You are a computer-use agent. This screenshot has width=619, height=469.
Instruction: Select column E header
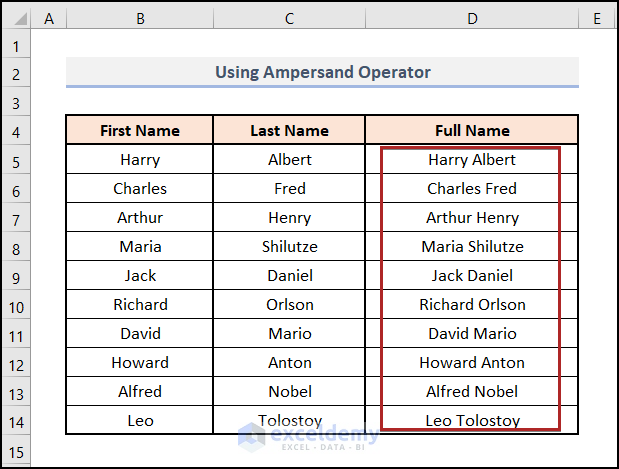pos(596,18)
